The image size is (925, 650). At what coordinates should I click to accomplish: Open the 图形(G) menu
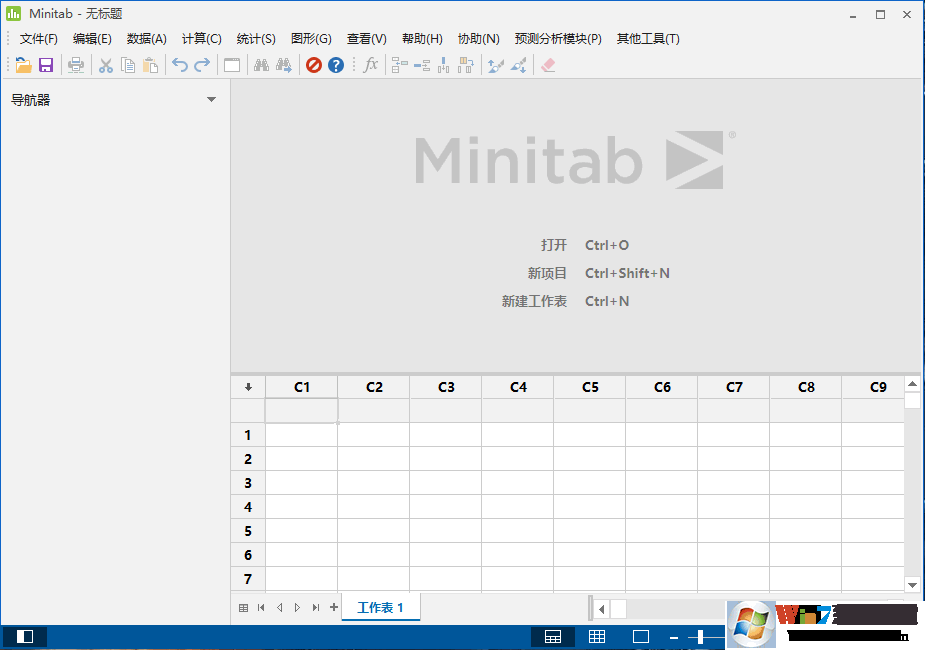(311, 39)
